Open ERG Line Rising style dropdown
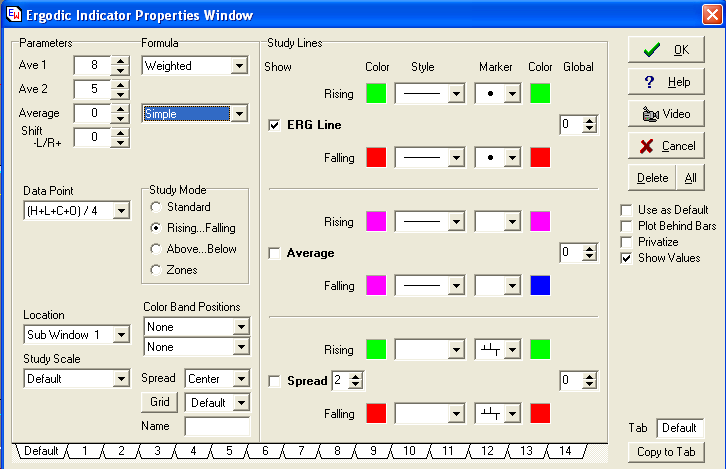 [456, 94]
